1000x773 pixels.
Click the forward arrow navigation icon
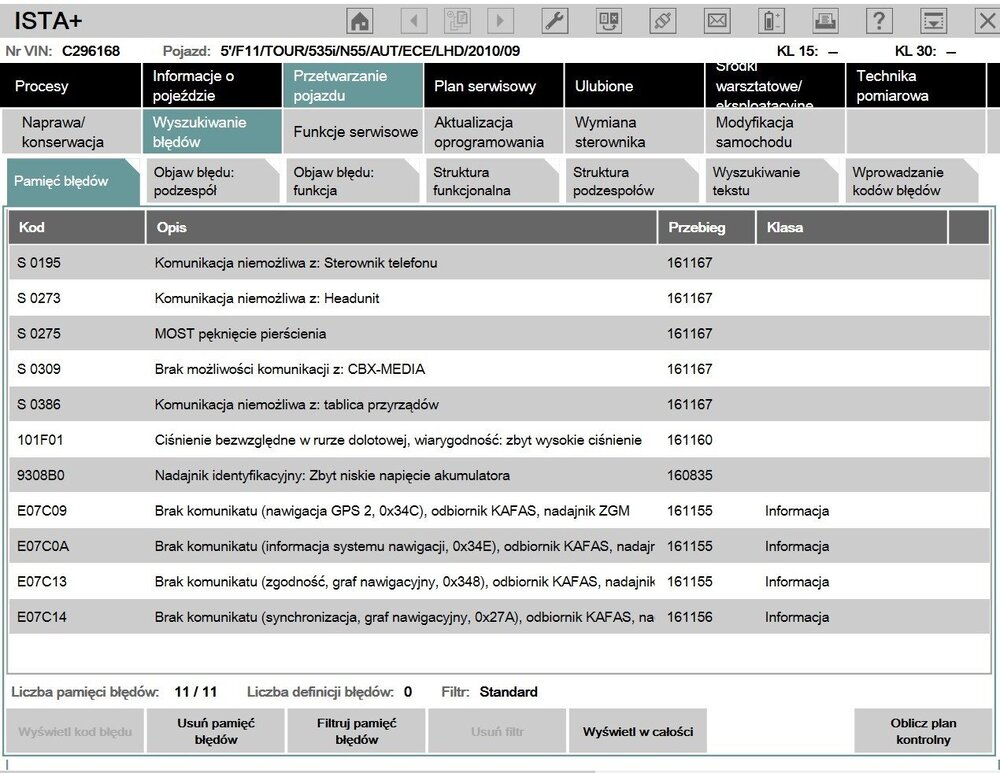(x=500, y=21)
